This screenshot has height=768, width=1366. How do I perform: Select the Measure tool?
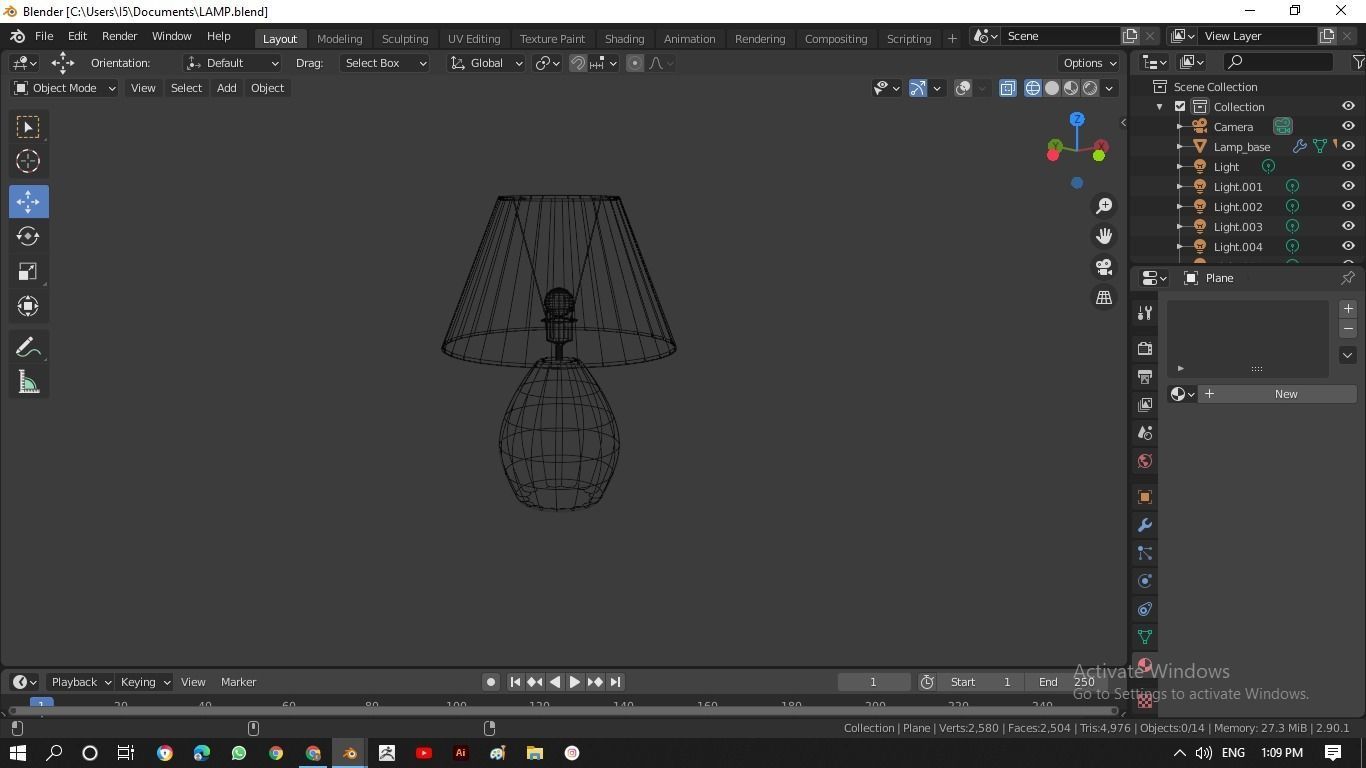tap(28, 383)
